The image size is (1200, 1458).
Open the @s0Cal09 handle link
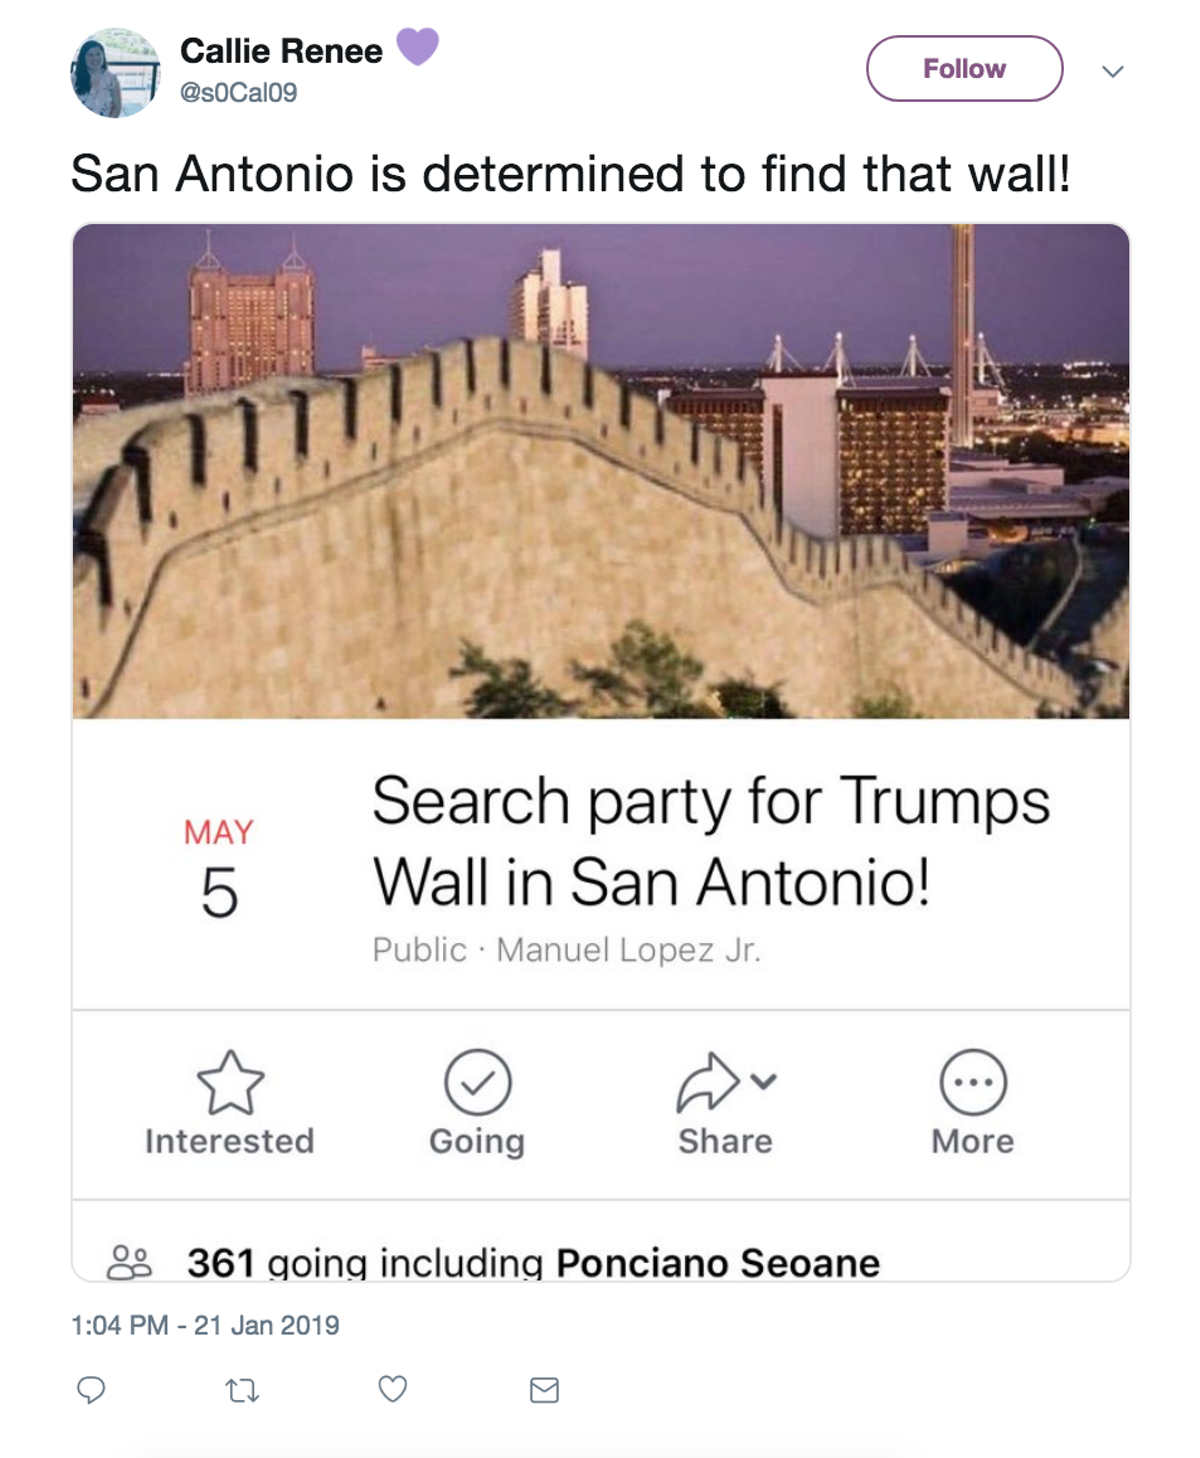click(x=238, y=93)
